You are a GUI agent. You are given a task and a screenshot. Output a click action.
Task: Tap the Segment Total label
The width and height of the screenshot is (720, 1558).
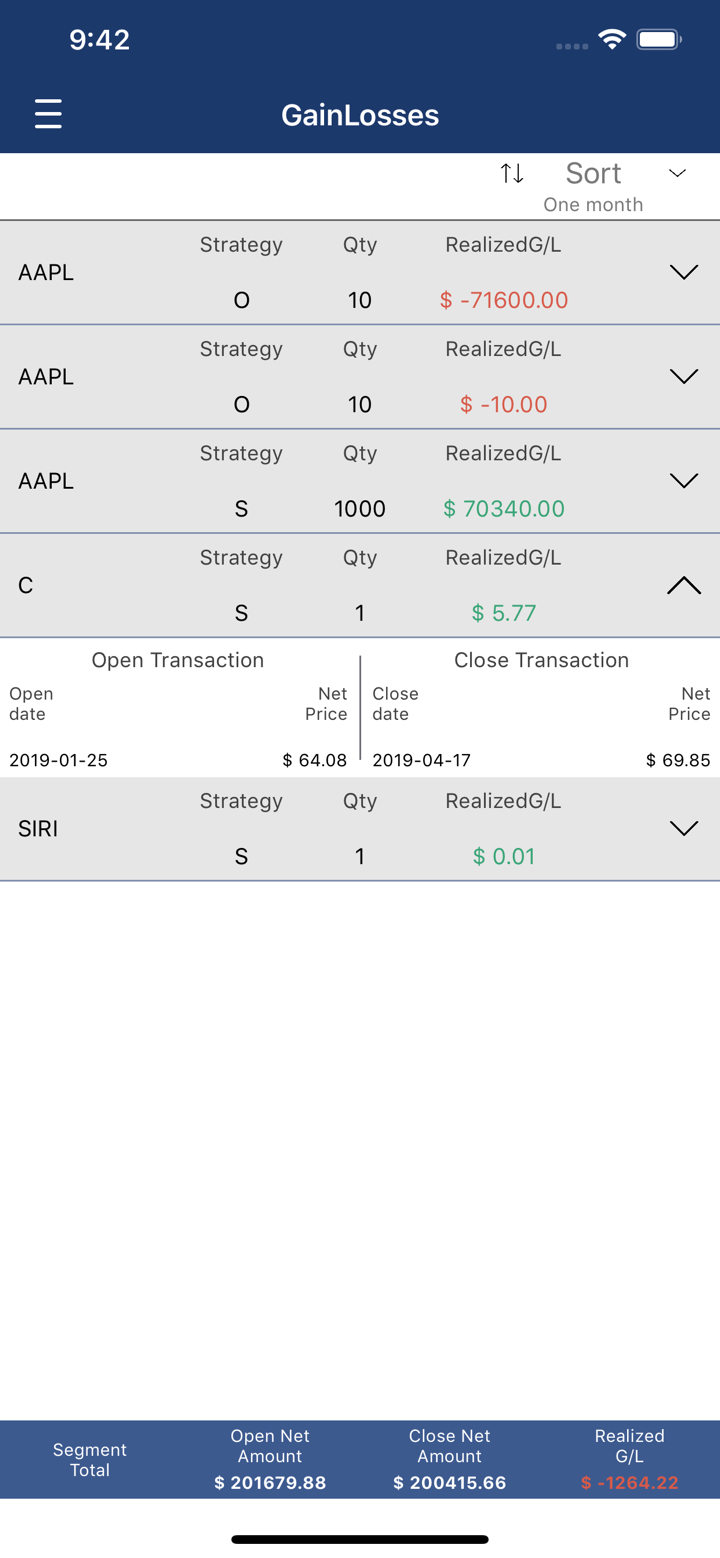pos(90,1460)
